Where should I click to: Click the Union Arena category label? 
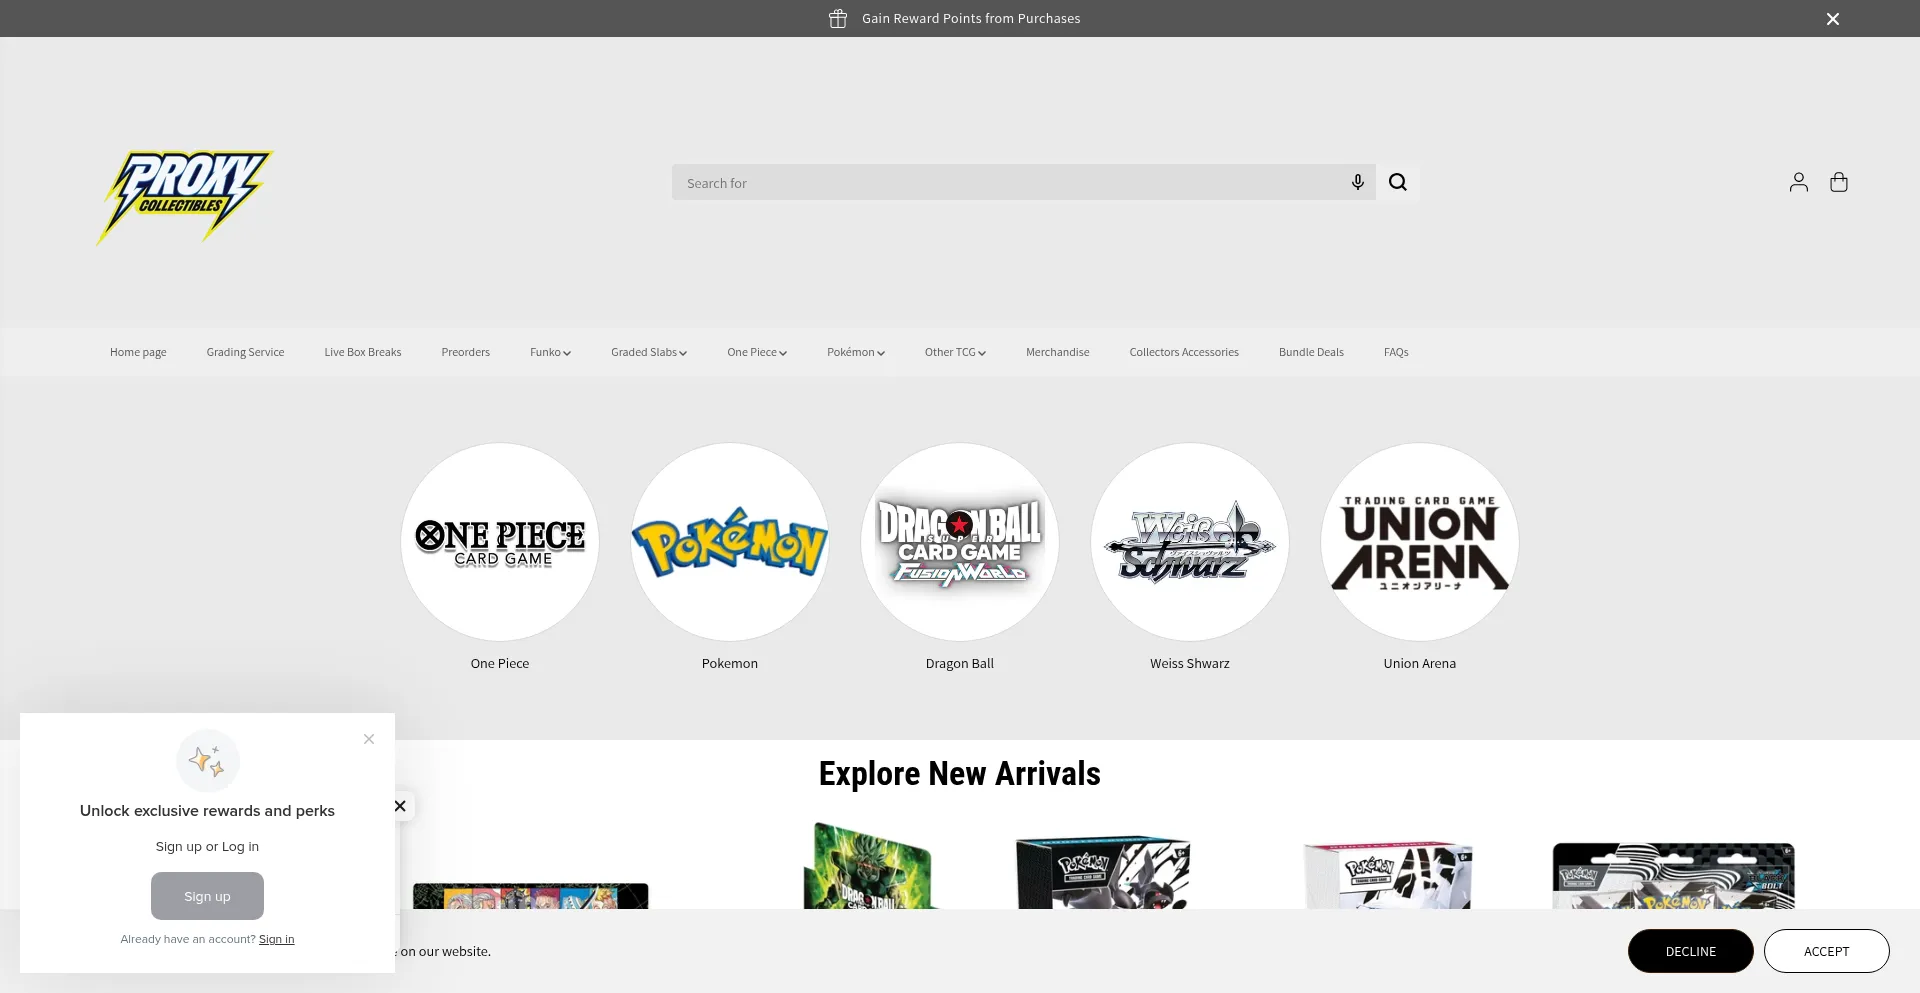[1420, 663]
